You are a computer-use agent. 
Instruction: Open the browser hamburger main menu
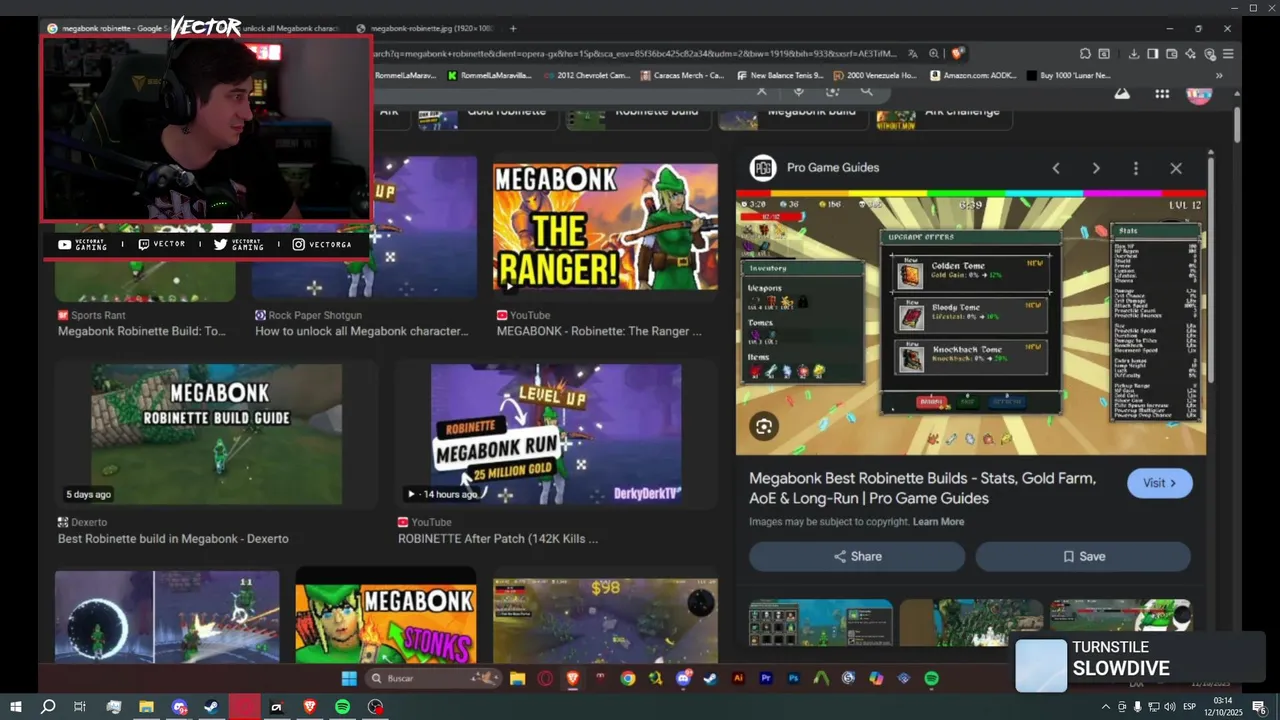[x=1228, y=54]
